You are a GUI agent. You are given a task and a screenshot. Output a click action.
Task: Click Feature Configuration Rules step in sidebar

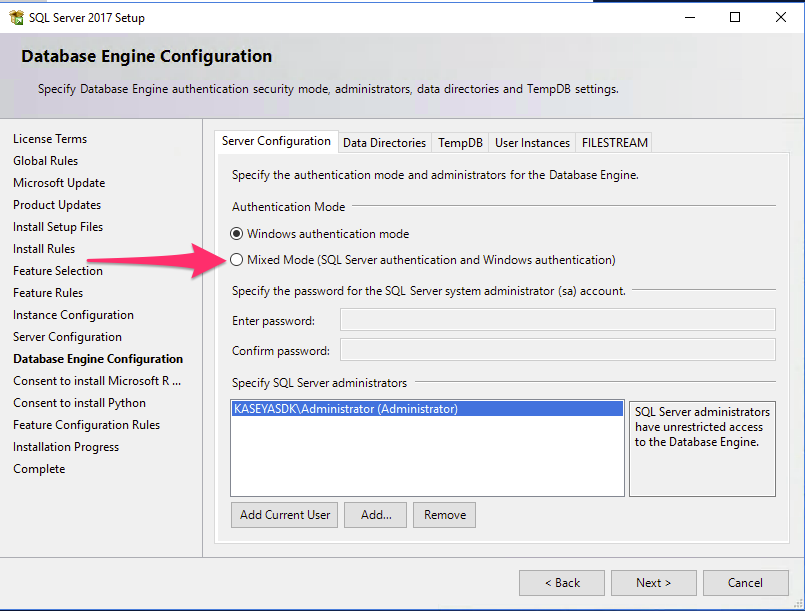(86, 425)
